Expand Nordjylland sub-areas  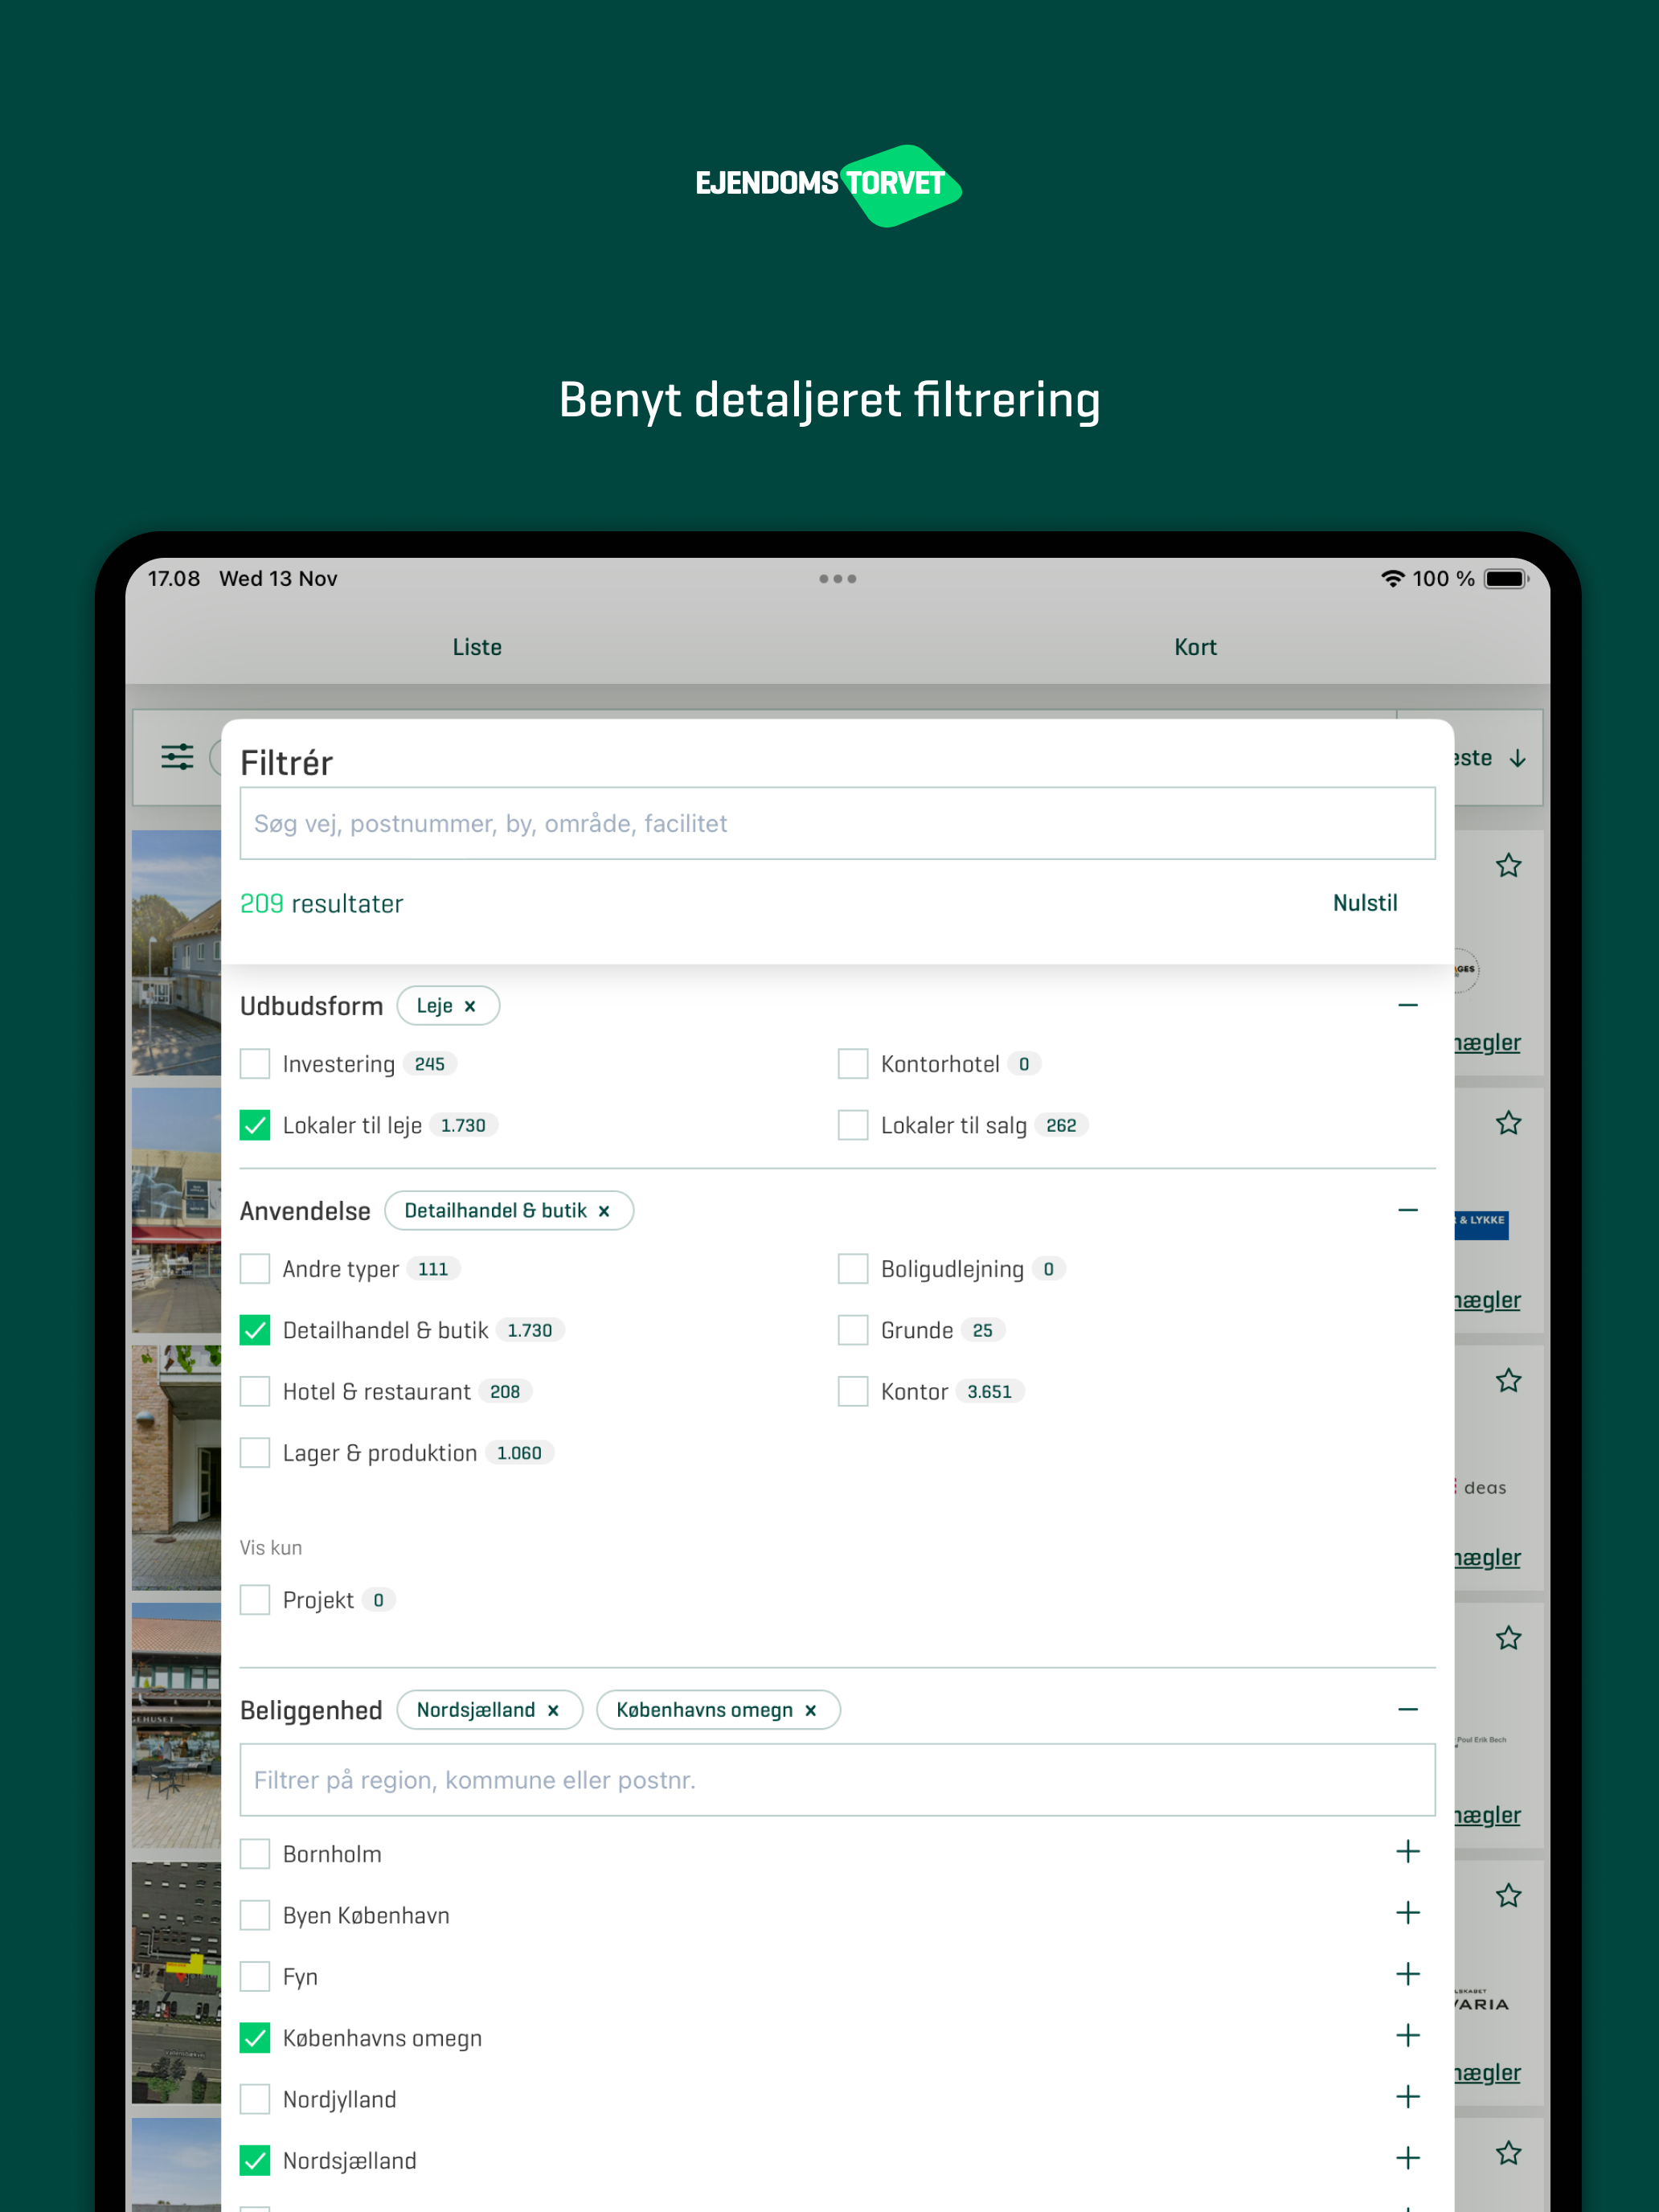click(x=1408, y=2097)
